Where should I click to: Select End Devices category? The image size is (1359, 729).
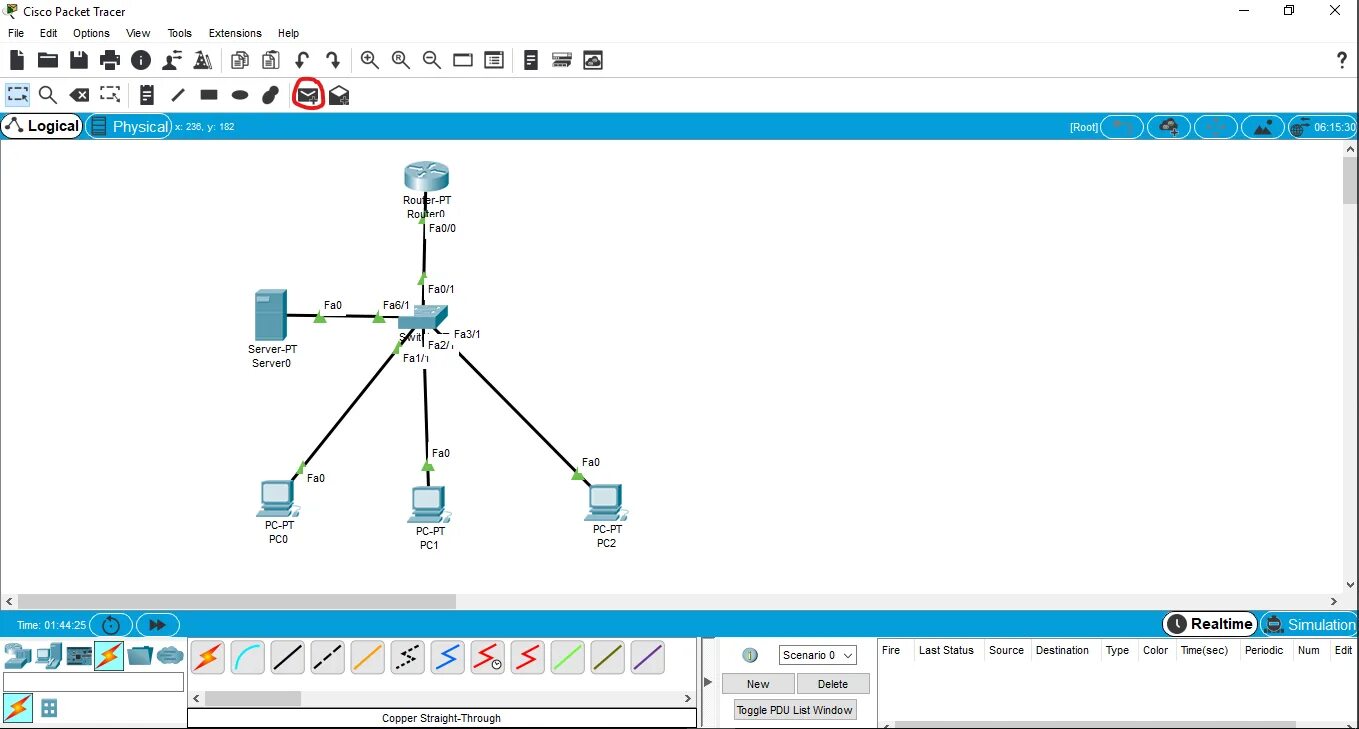pos(48,656)
